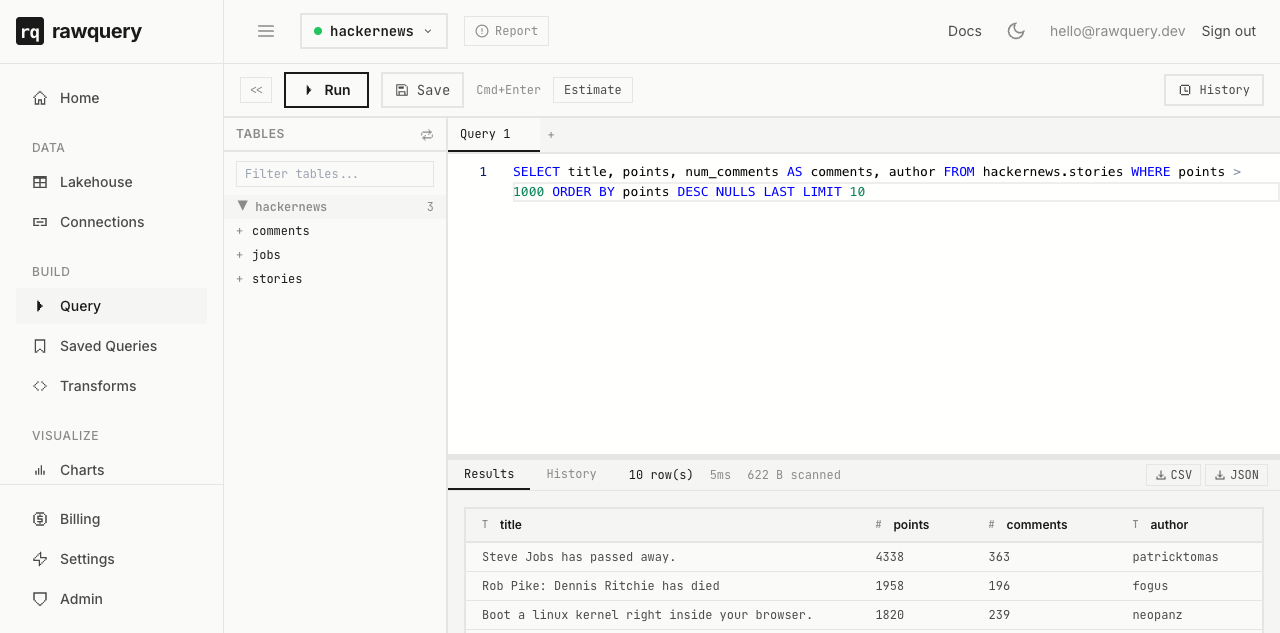
Task: Click the '10 row(s)' result count
Action: click(661, 475)
